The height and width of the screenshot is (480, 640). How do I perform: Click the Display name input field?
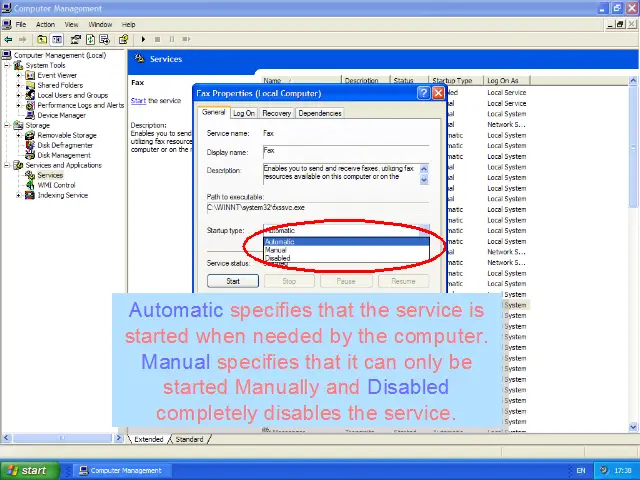pyautogui.click(x=346, y=151)
